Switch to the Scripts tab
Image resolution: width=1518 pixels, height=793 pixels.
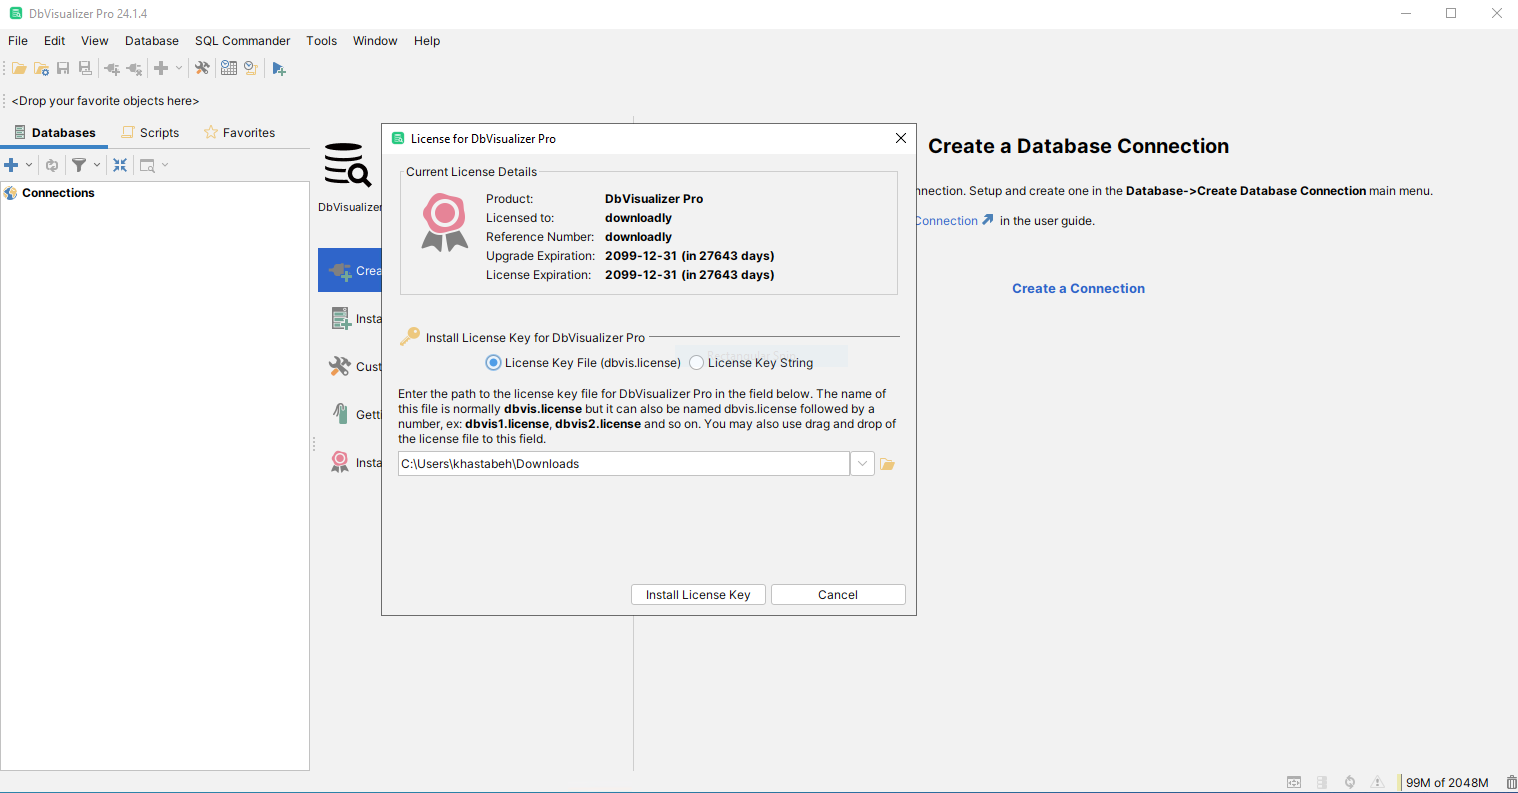point(150,133)
